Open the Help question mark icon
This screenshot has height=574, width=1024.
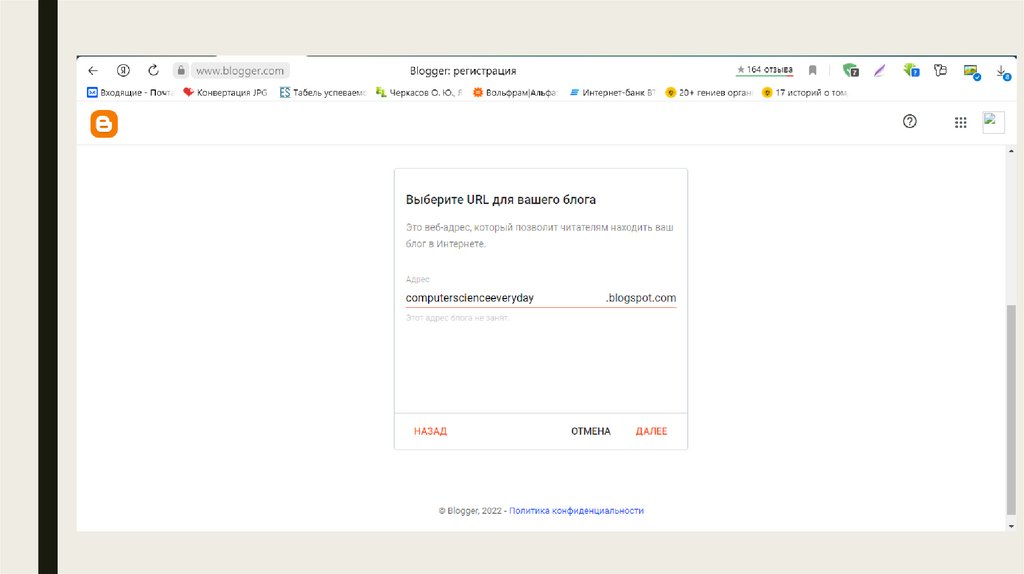coord(910,122)
